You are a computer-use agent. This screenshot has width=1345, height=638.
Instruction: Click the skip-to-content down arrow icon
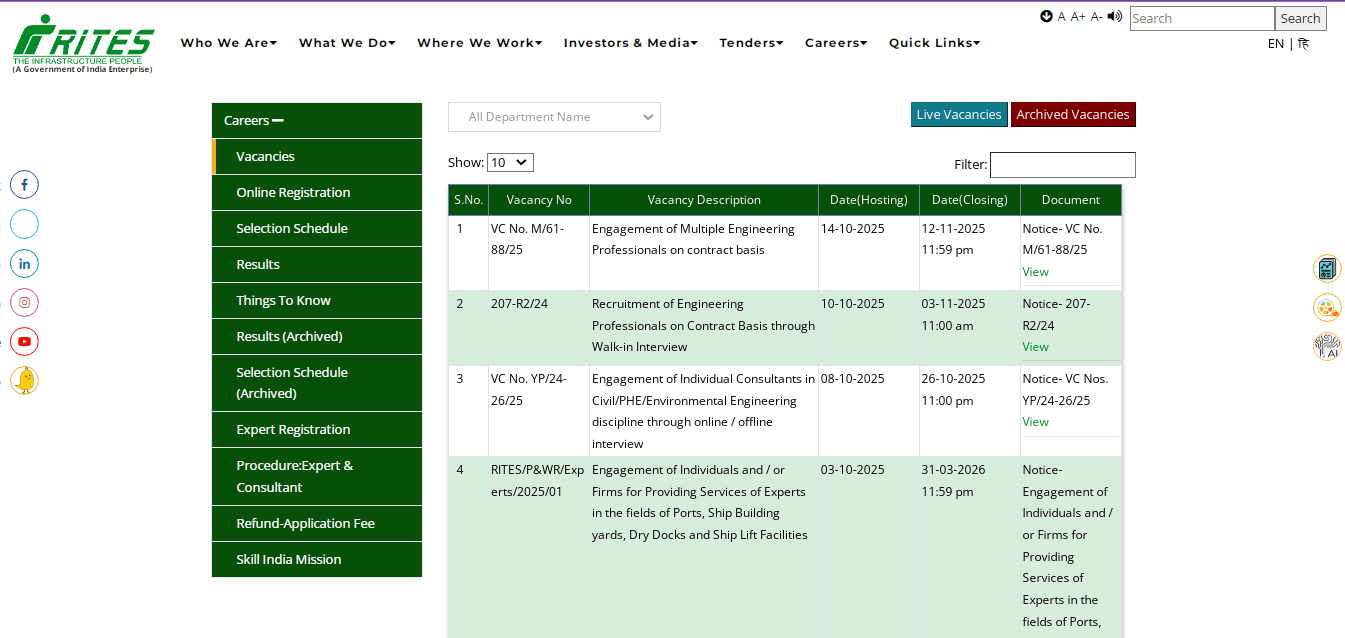tap(1046, 16)
